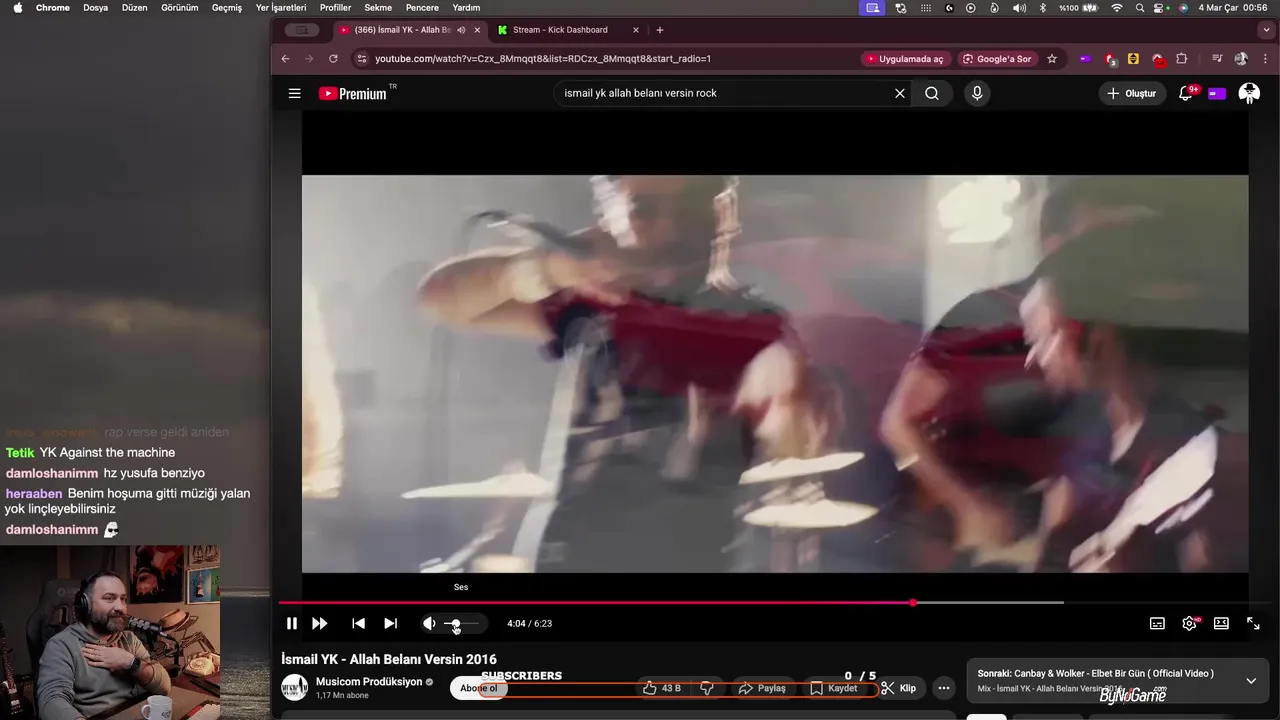Click Uygulamada aç button in address bar
1280x720 pixels.
pos(905,59)
